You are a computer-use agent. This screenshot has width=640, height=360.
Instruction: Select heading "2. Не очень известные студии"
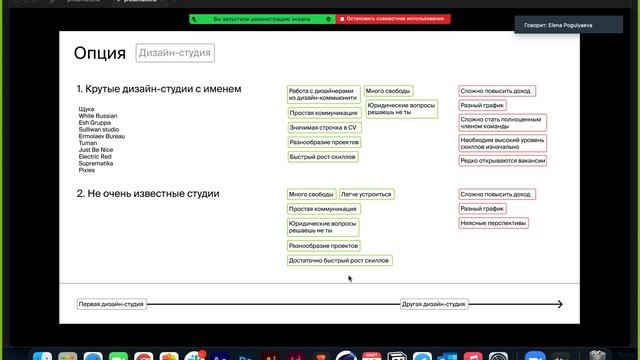tap(148, 193)
